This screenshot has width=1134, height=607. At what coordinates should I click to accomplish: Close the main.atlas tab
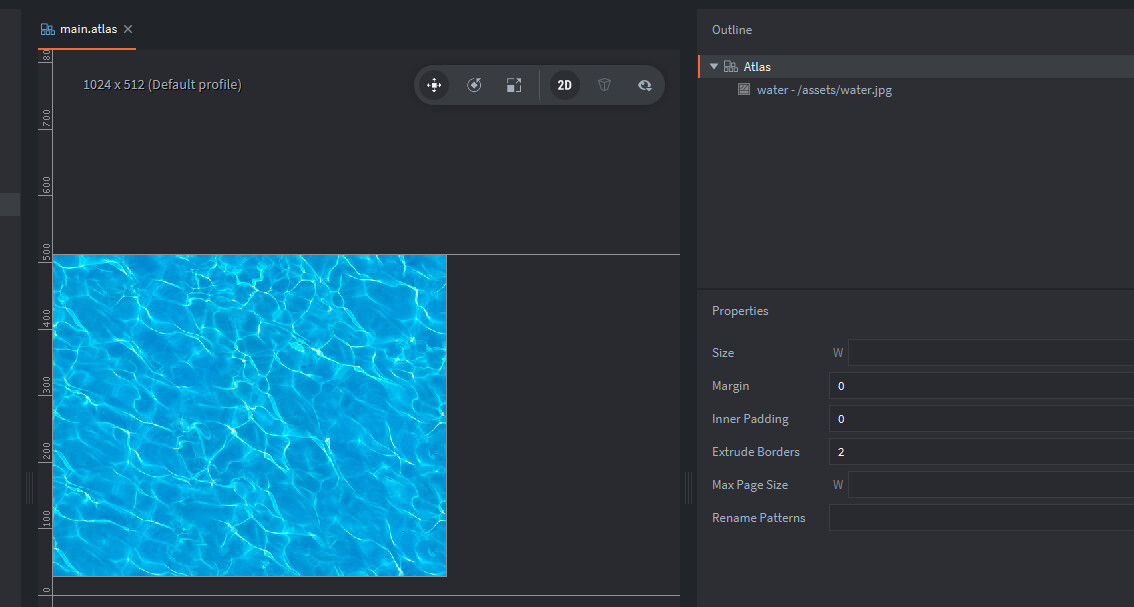tap(128, 29)
